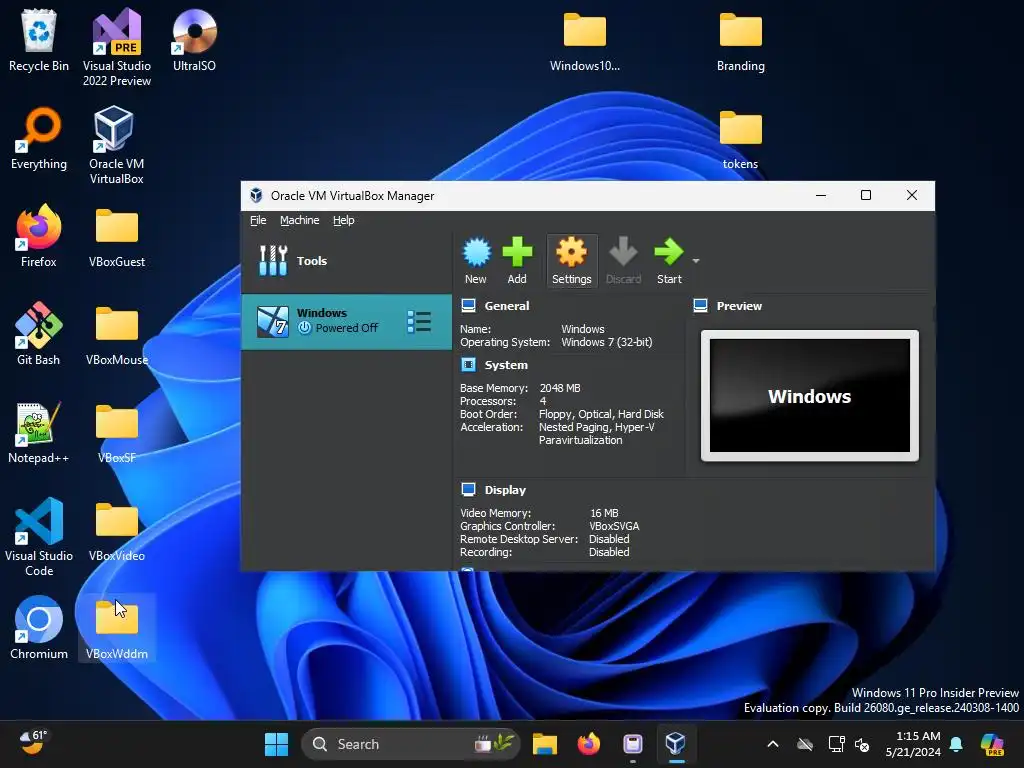Select the VBoxSF folder
Screen dimensions: 1024x768
point(117,432)
